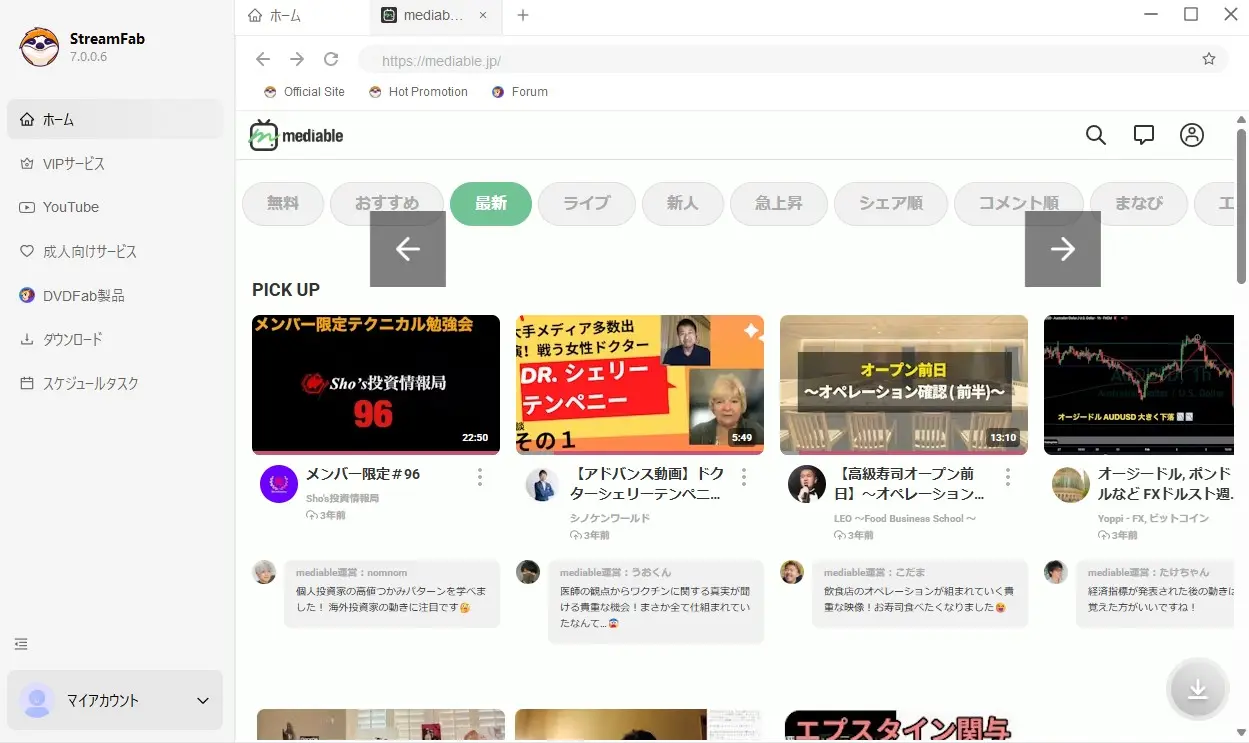The width and height of the screenshot is (1249, 743).
Task: Open the 【高級寿司オープン前日】 video title
Action: (910, 484)
